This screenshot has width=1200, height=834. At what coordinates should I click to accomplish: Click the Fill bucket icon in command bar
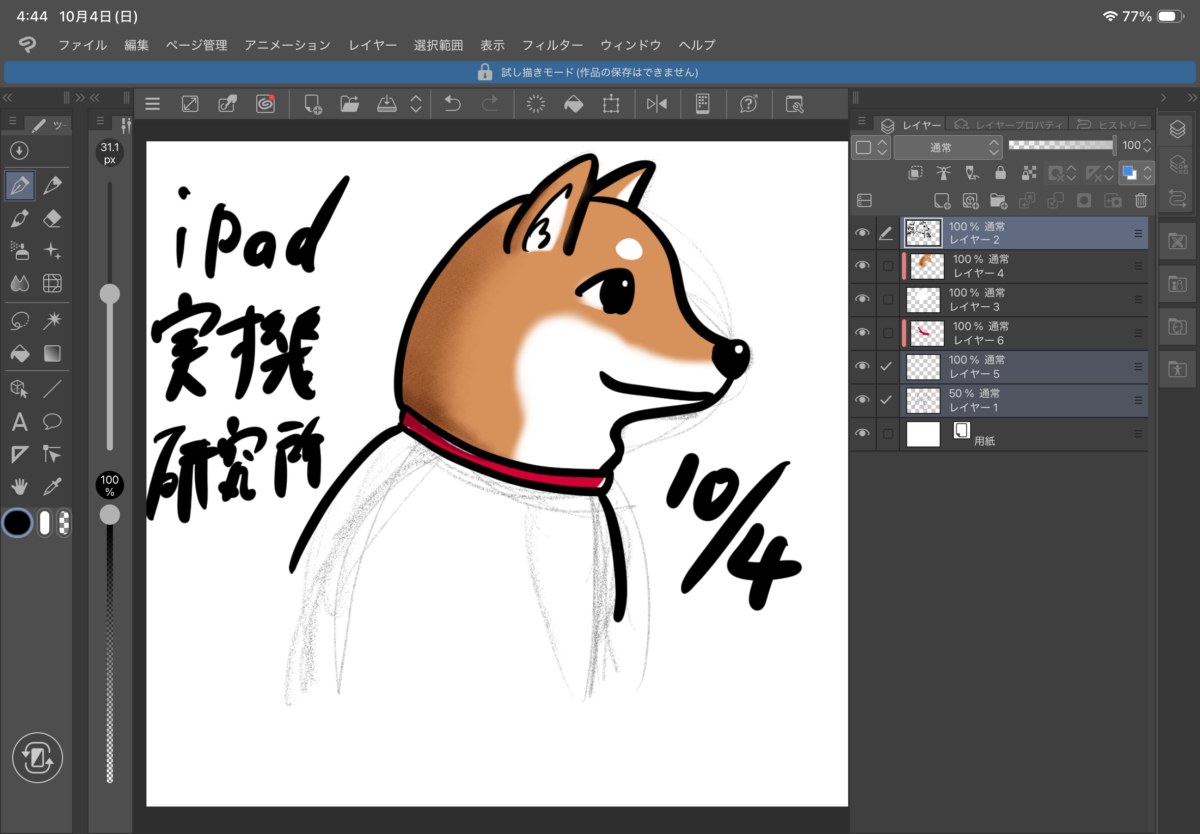pyautogui.click(x=574, y=103)
